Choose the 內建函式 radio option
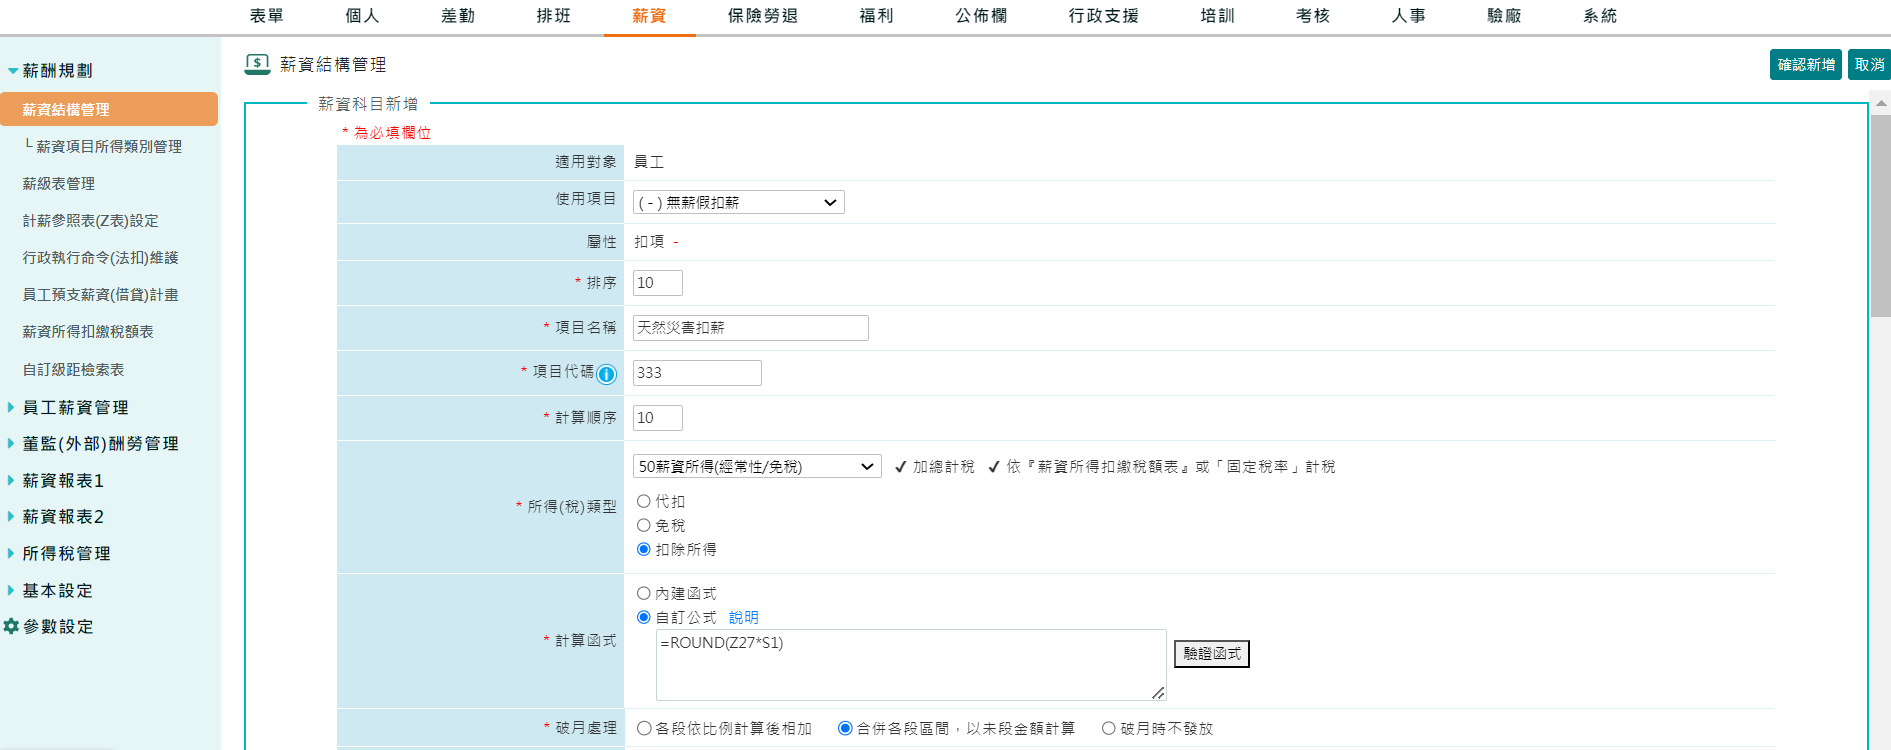The height and width of the screenshot is (750, 1891). (x=644, y=593)
